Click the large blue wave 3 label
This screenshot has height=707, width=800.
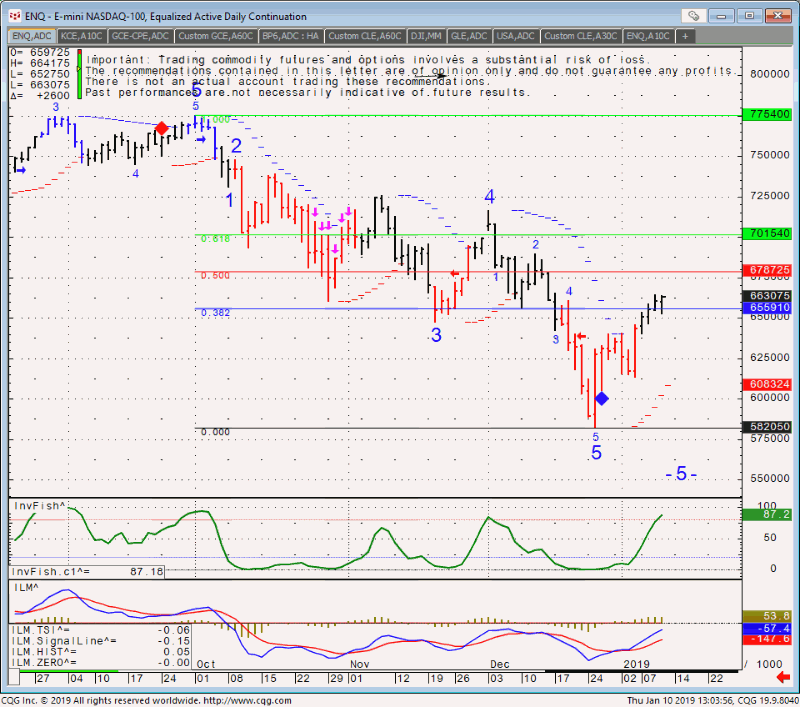click(x=436, y=335)
